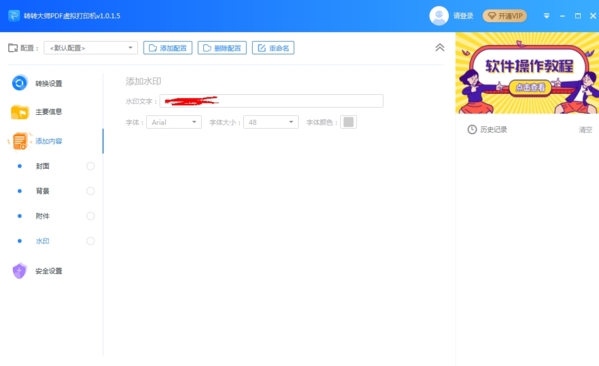The width and height of the screenshot is (599, 366).
Task: Minimize the window
Action: [x=562, y=16]
